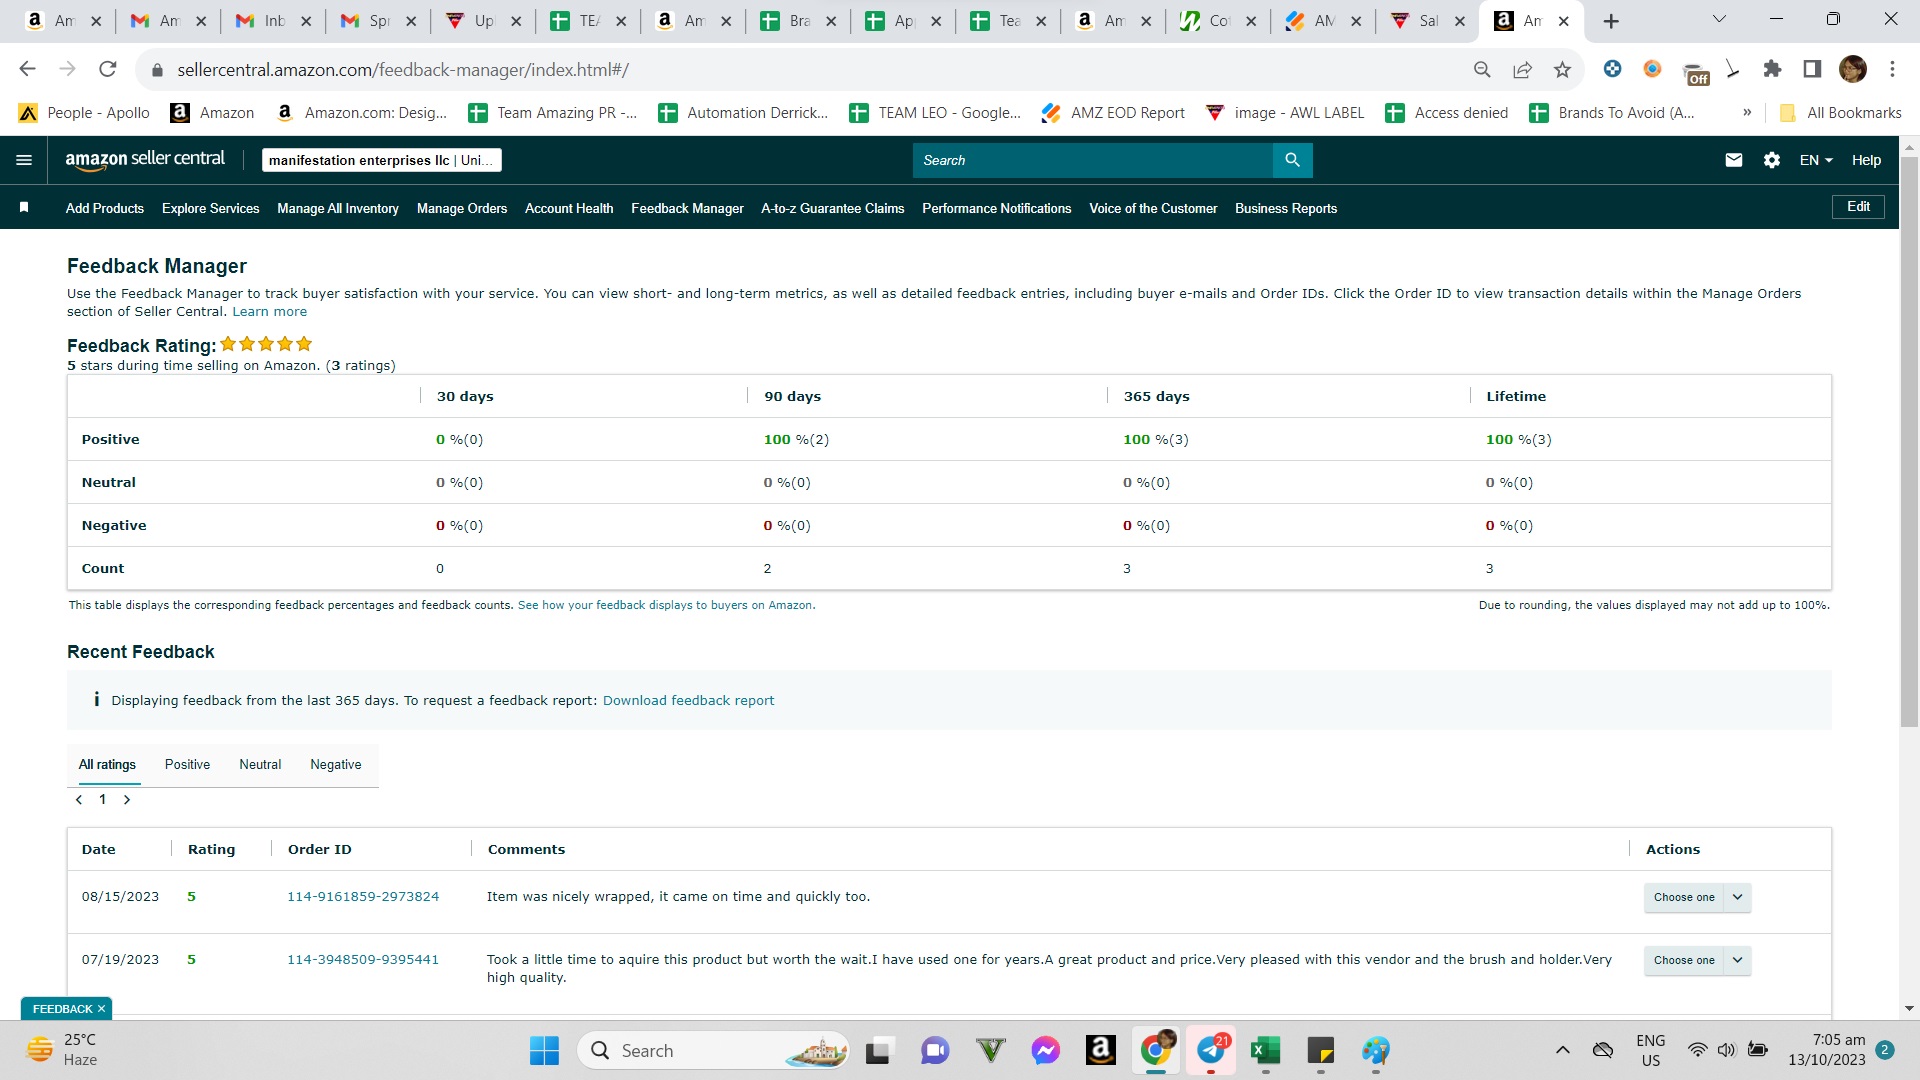Open Voice of the Customer
Screen dimensions: 1920x1080
click(x=1153, y=208)
